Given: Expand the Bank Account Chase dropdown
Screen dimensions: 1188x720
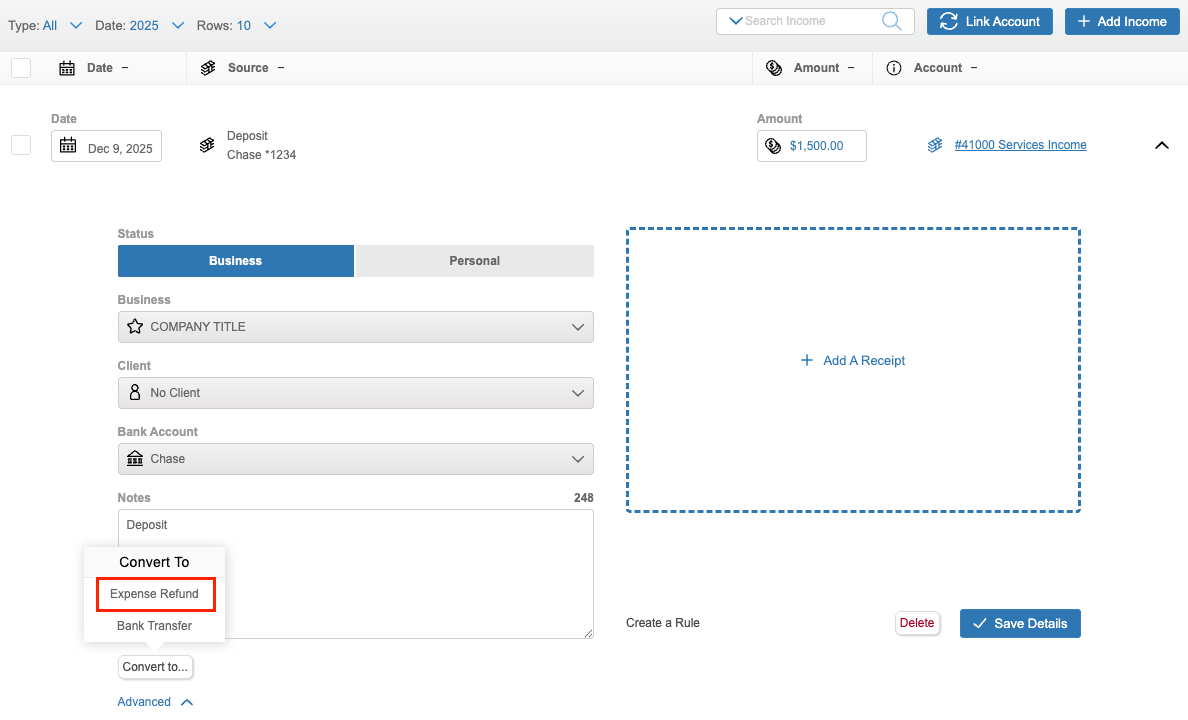Looking at the screenshot, I should pyautogui.click(x=355, y=459).
